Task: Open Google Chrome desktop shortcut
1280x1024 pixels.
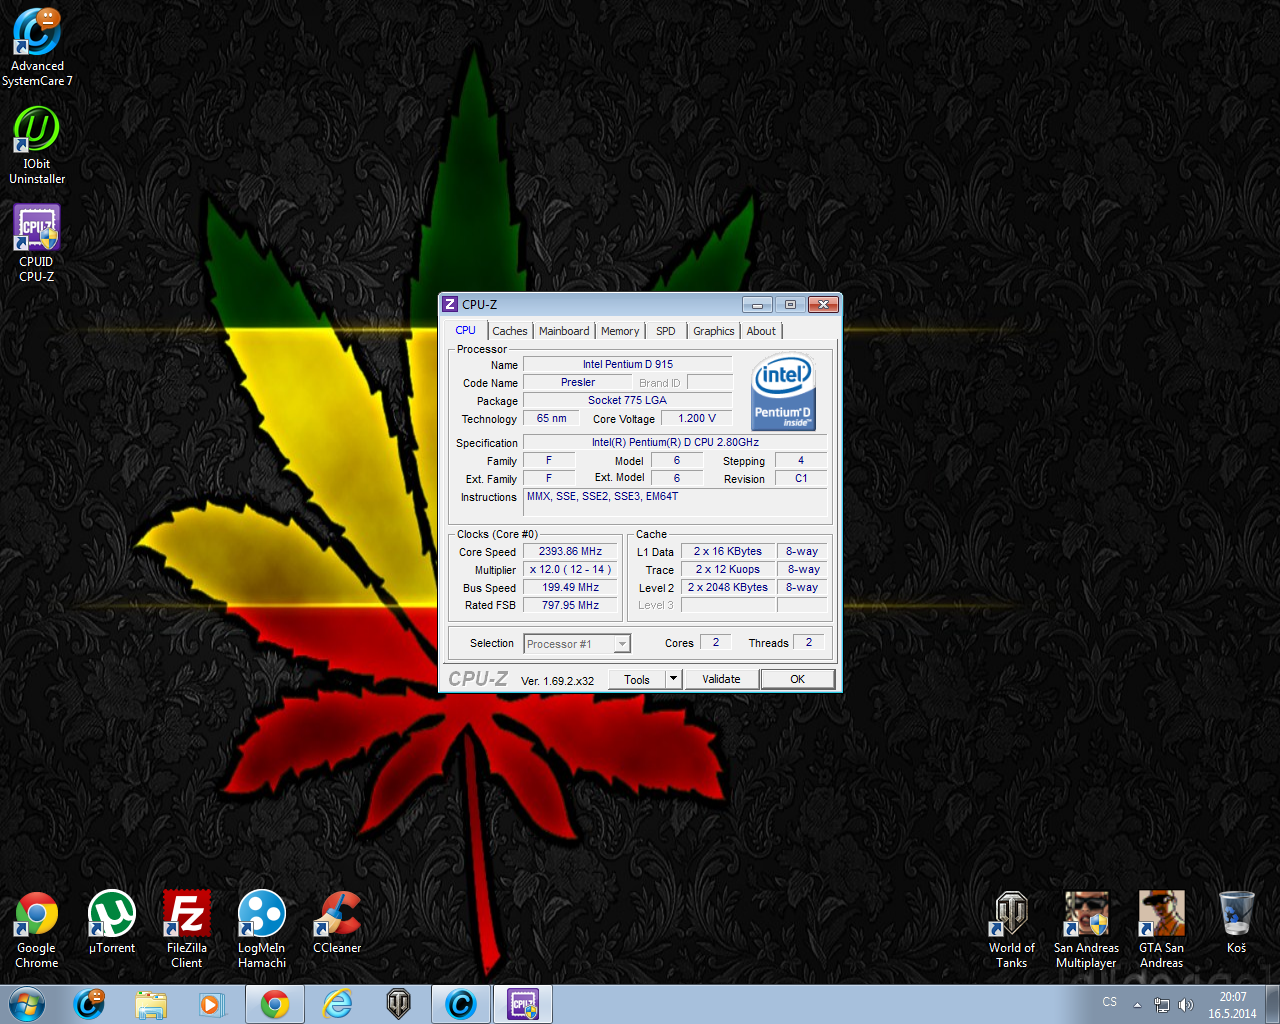Action: 37,930
